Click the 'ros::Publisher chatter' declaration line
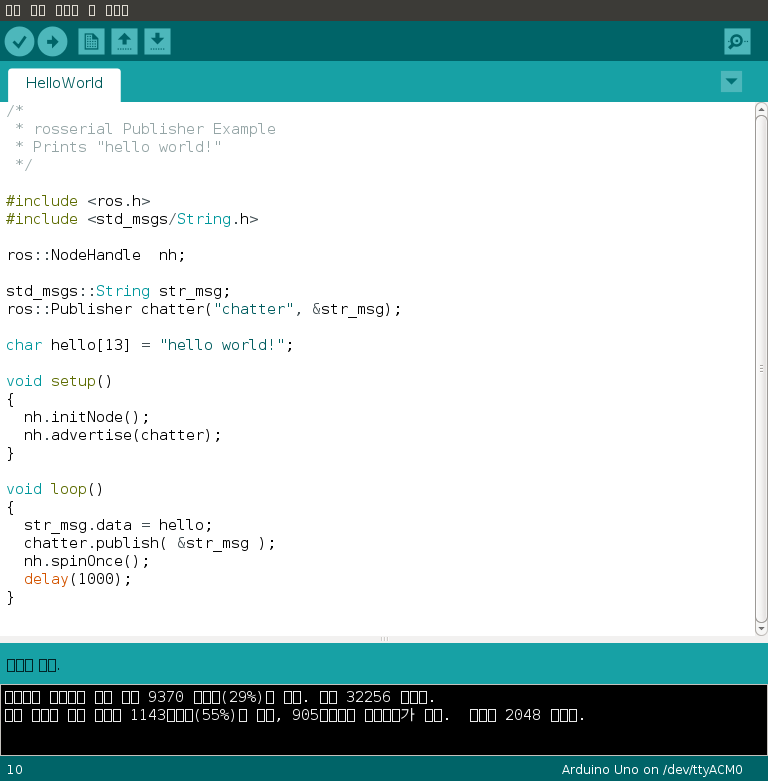 204,309
